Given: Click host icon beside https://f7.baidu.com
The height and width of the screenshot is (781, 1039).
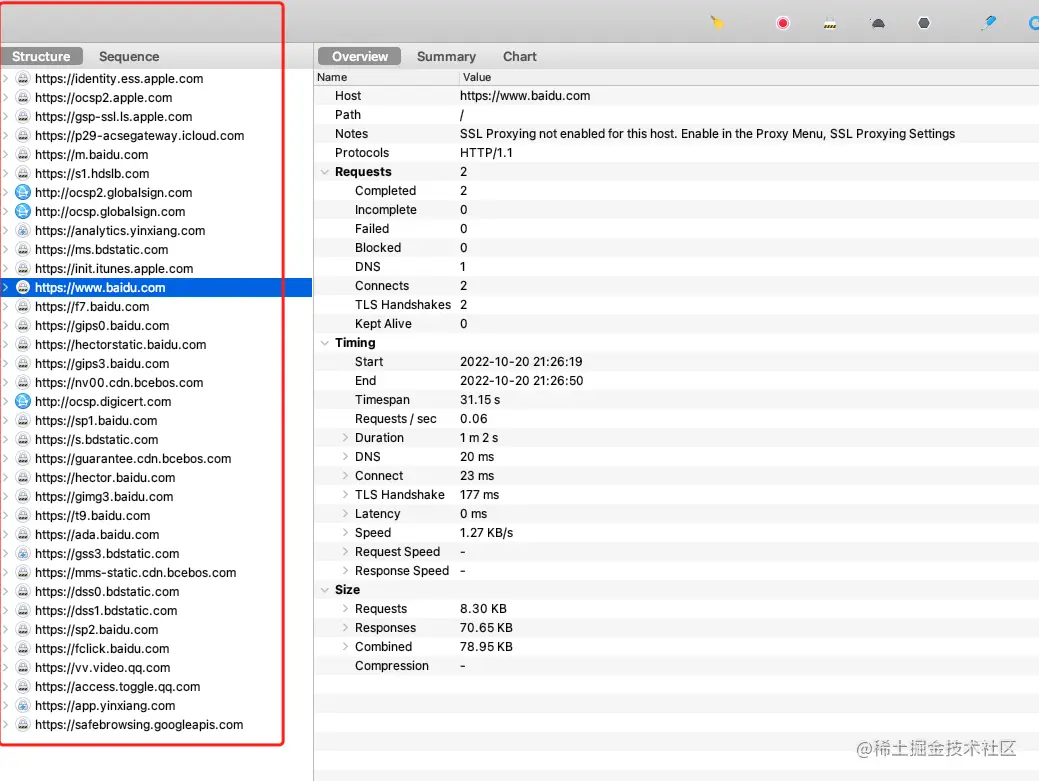Looking at the screenshot, I should [23, 307].
